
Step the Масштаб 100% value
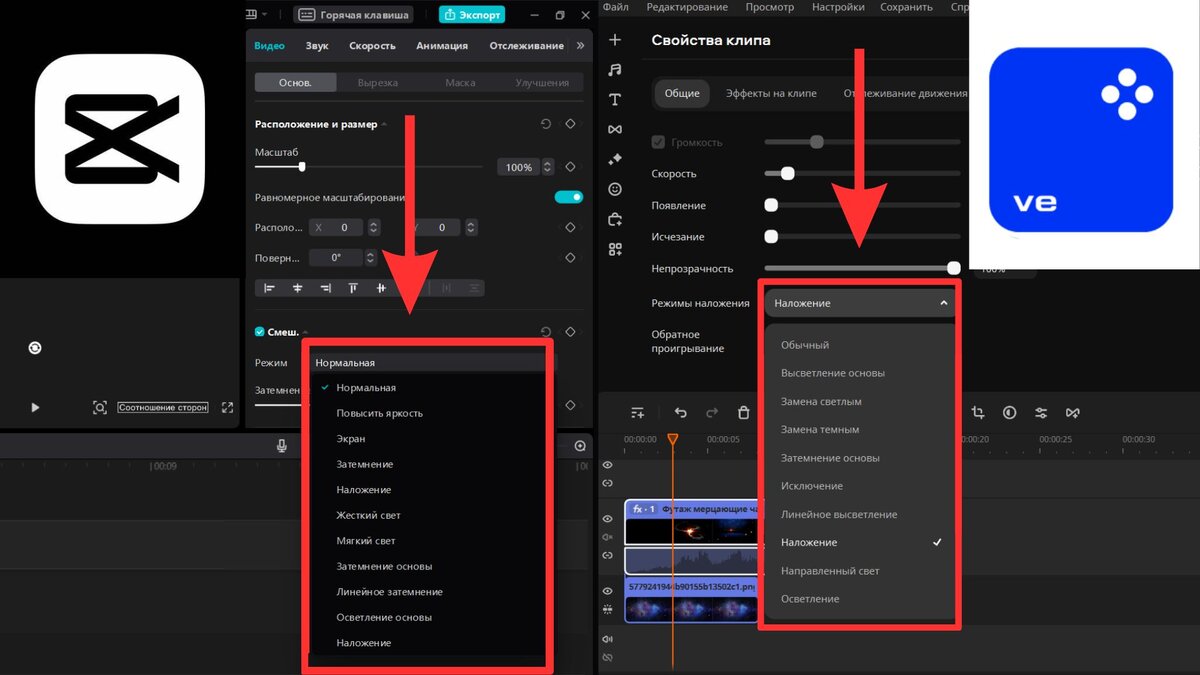click(x=548, y=167)
